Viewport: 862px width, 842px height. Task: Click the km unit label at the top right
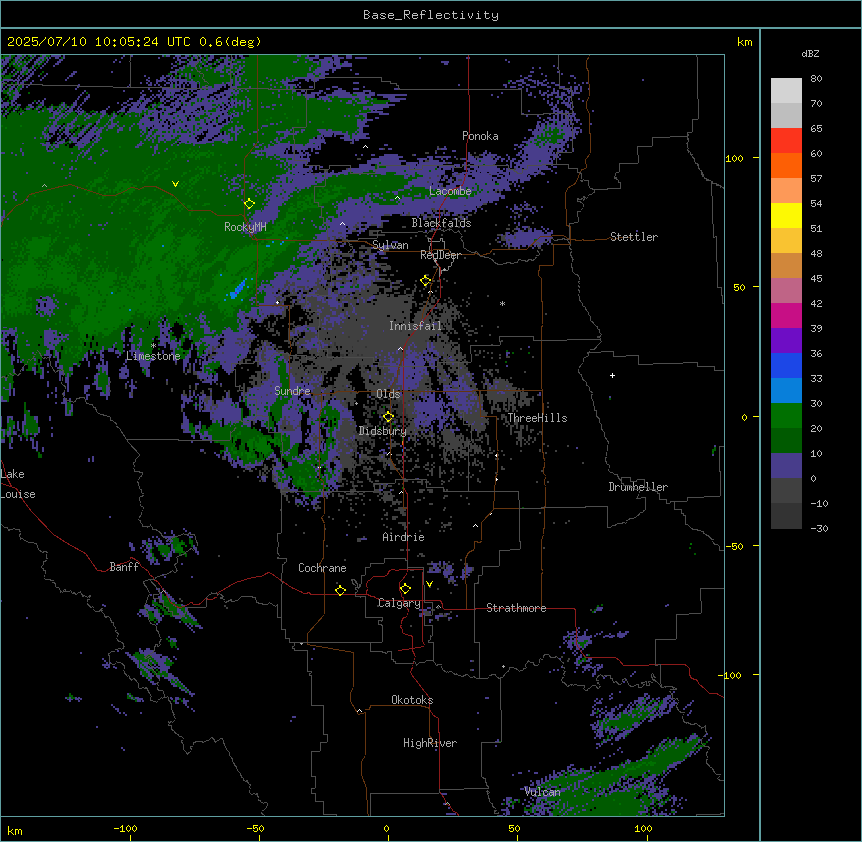click(x=744, y=42)
